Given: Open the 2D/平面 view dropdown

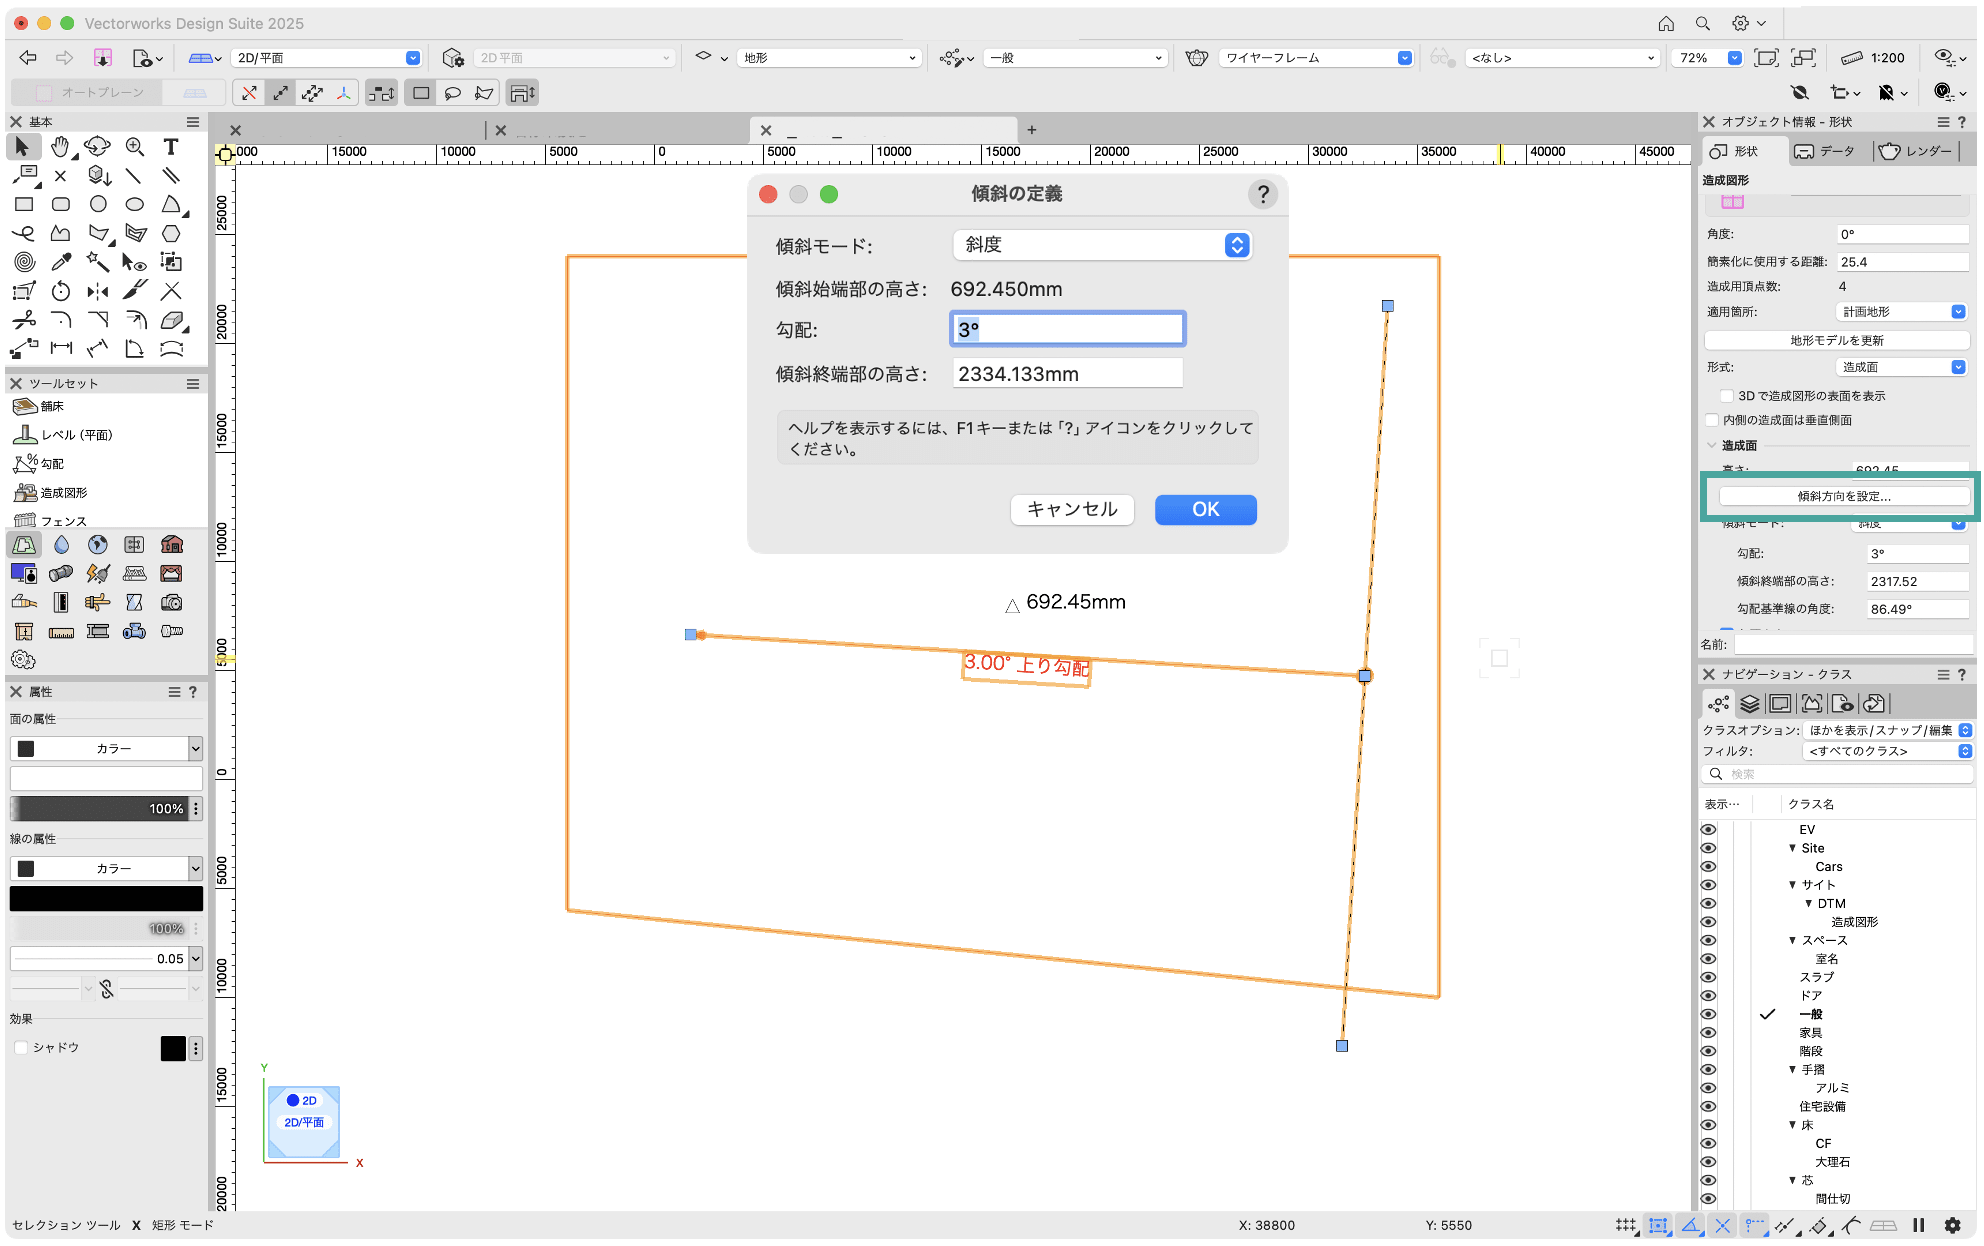Looking at the screenshot, I should pyautogui.click(x=326, y=58).
